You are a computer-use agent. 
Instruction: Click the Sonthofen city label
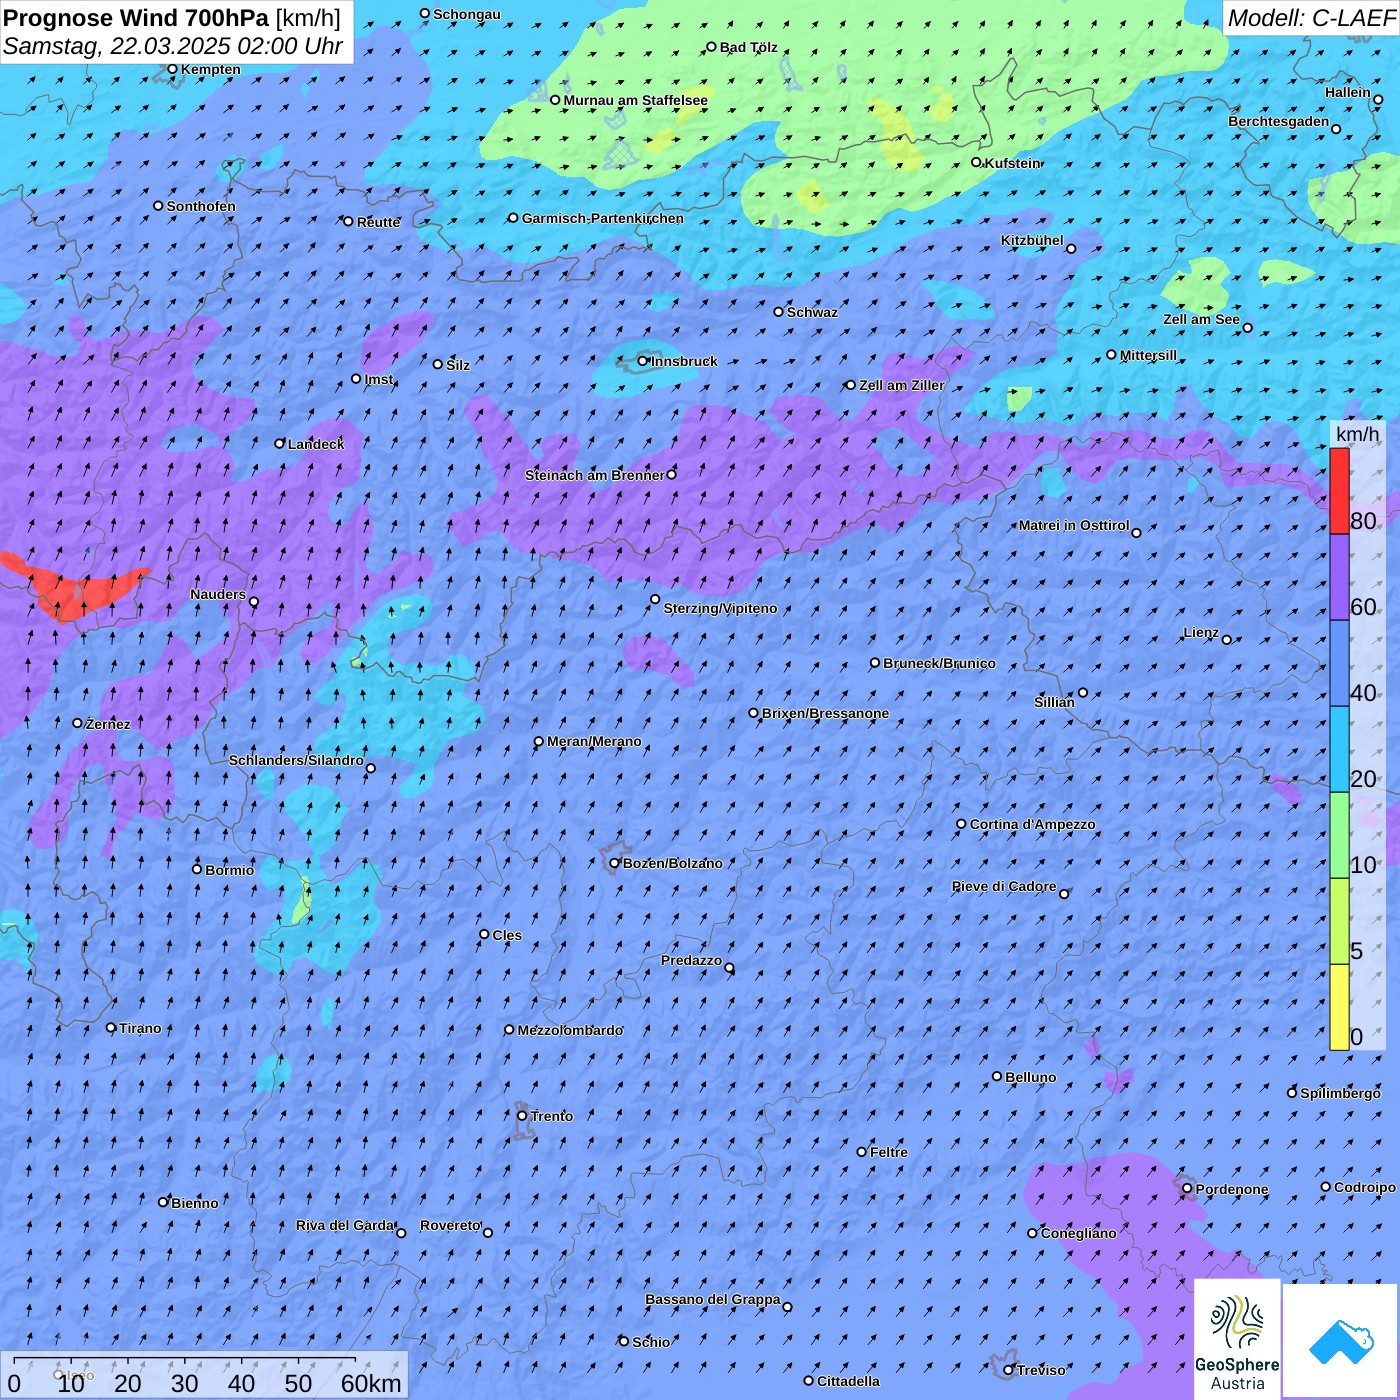(x=201, y=206)
